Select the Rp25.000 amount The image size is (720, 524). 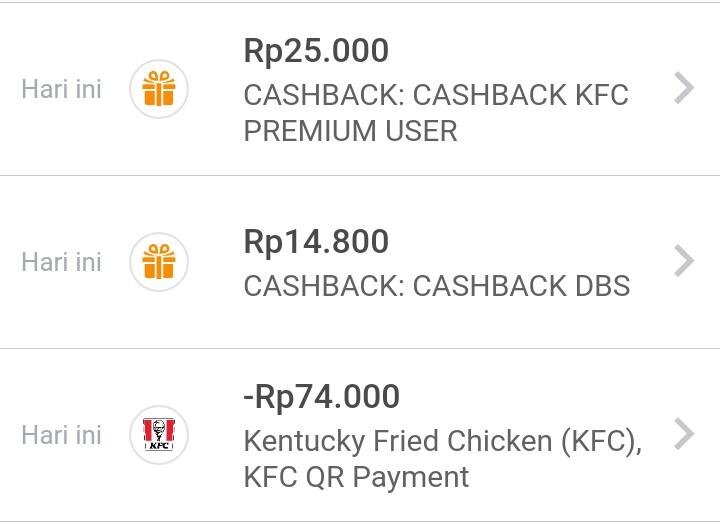point(316,51)
